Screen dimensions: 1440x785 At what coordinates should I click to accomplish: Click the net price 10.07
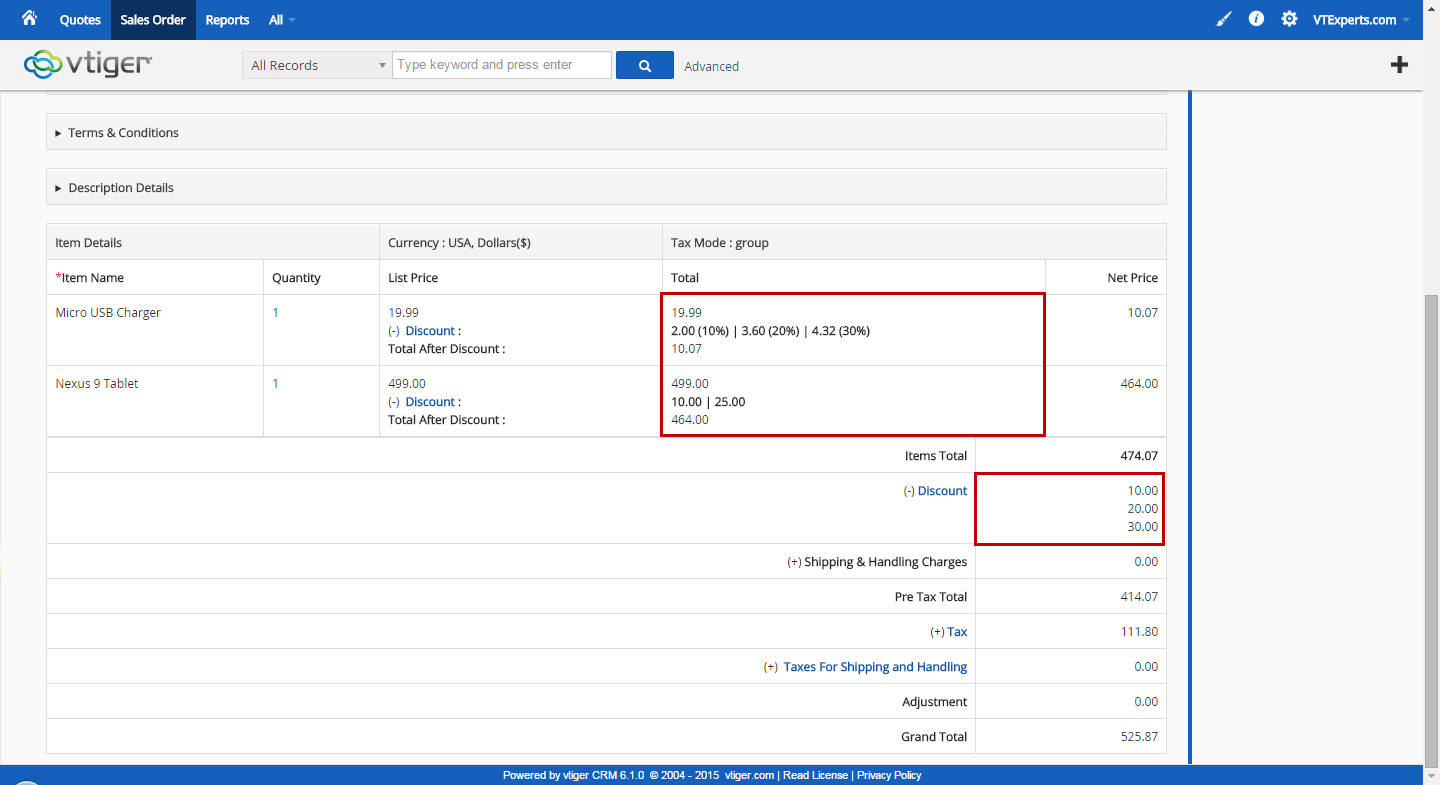(x=1142, y=313)
